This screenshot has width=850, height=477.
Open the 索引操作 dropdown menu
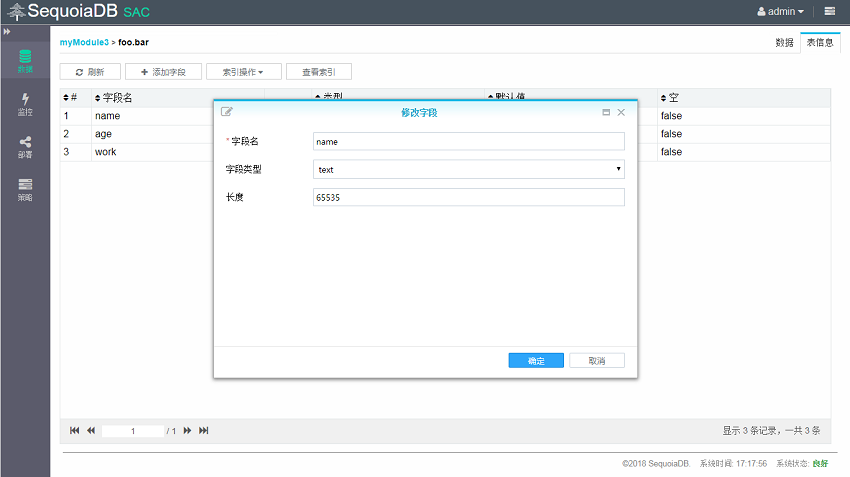(x=243, y=72)
